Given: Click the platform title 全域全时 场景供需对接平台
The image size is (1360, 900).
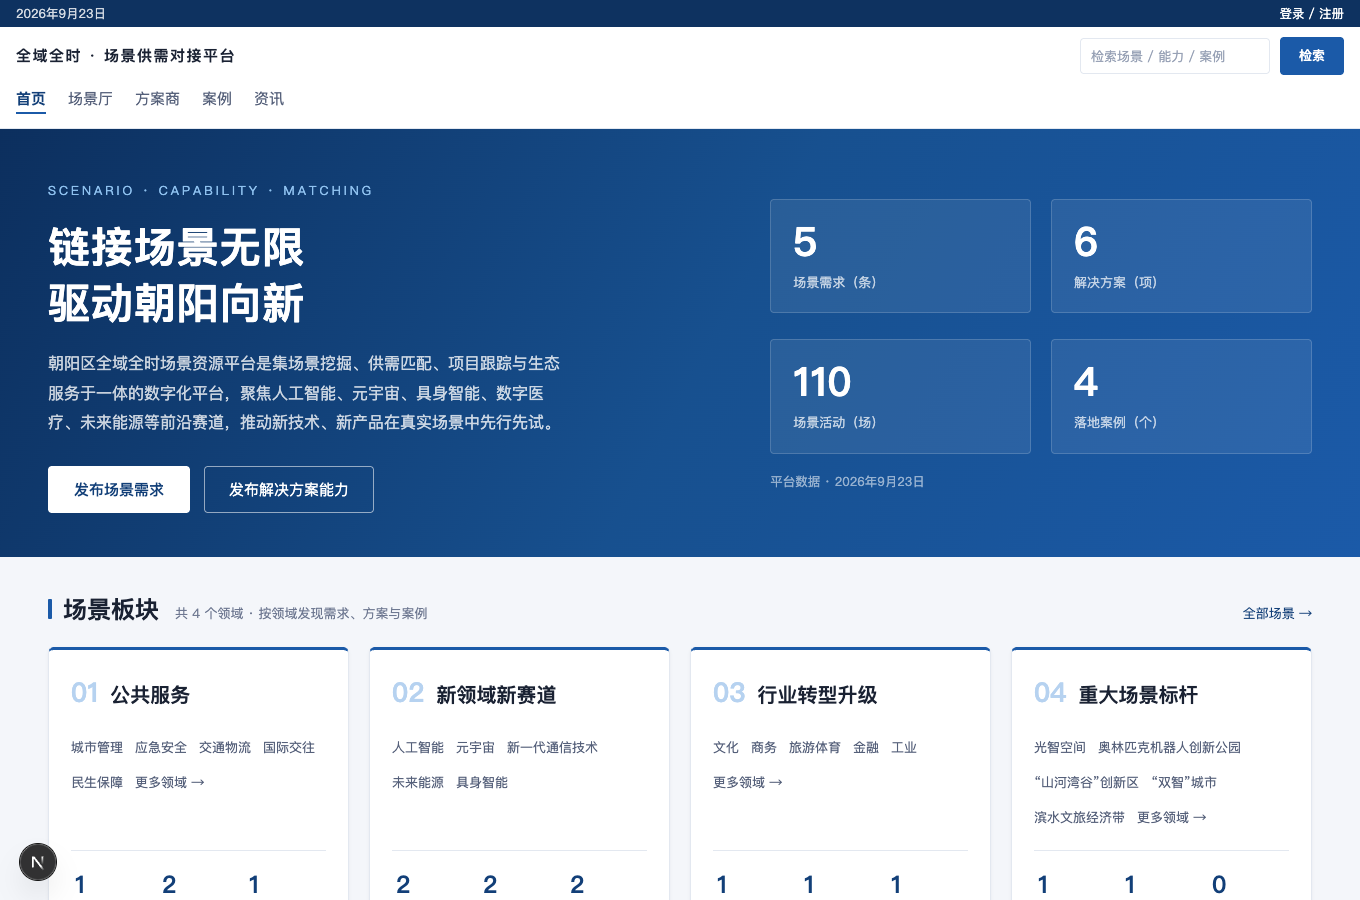Looking at the screenshot, I should click(125, 56).
